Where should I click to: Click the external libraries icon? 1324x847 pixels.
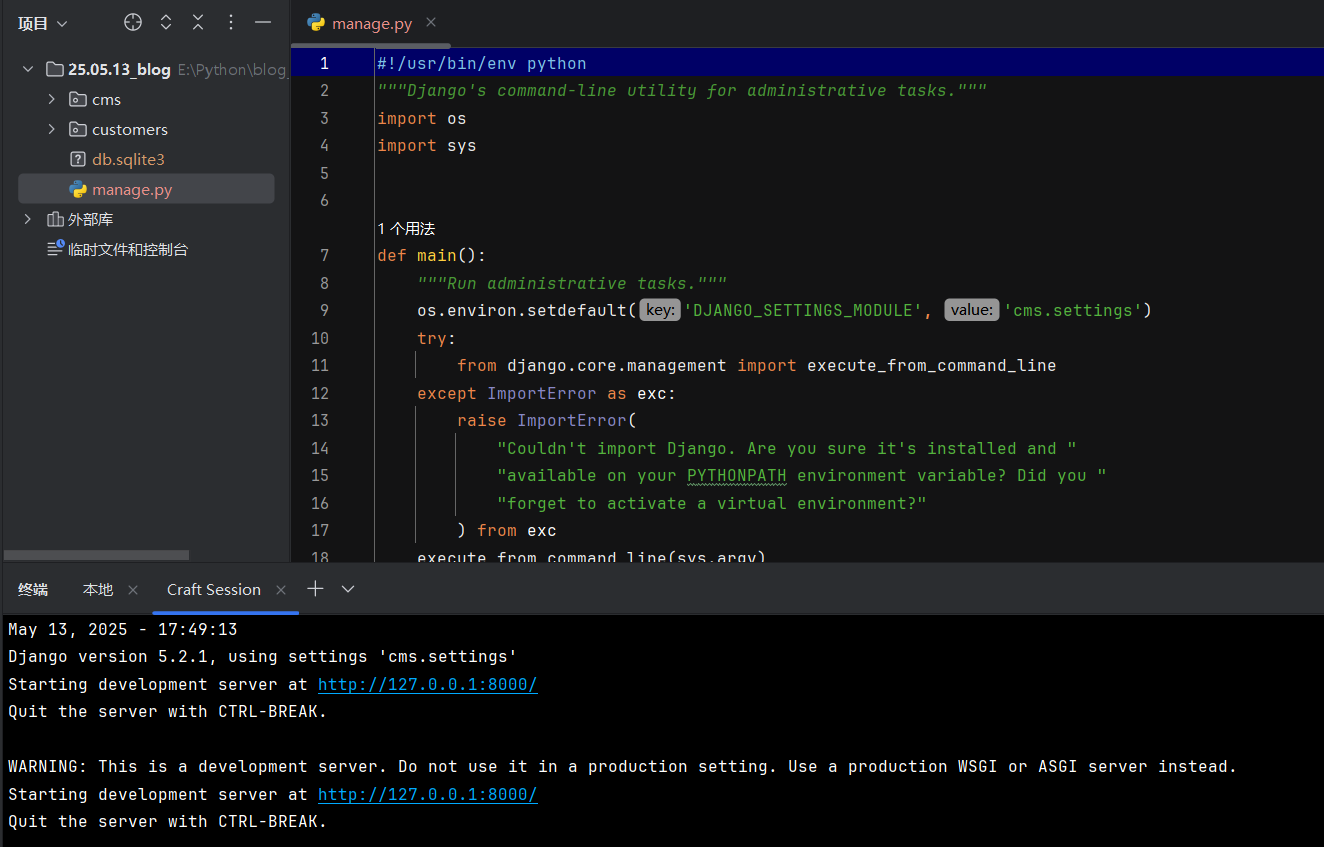pos(55,220)
